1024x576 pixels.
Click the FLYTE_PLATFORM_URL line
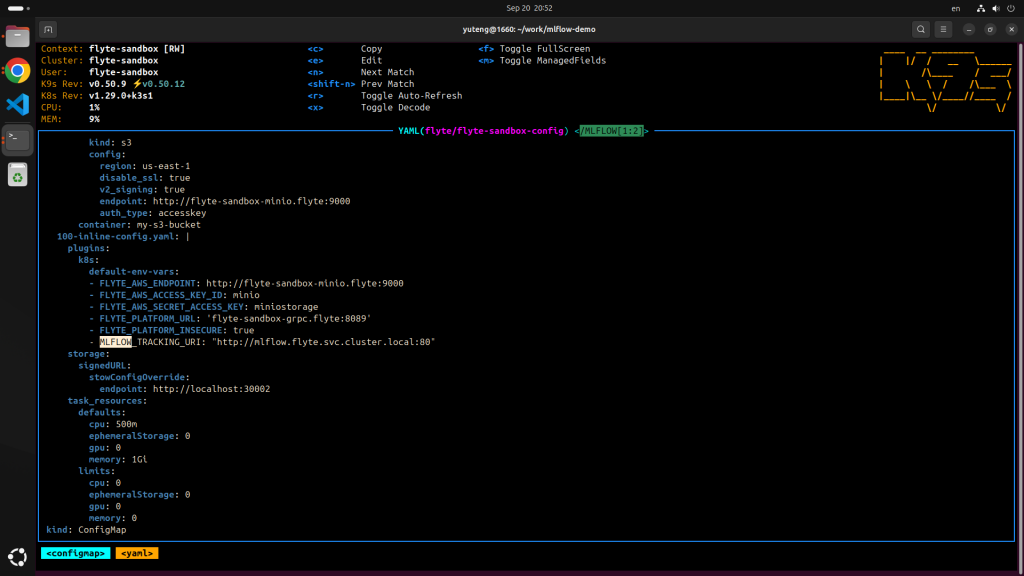(x=230, y=319)
